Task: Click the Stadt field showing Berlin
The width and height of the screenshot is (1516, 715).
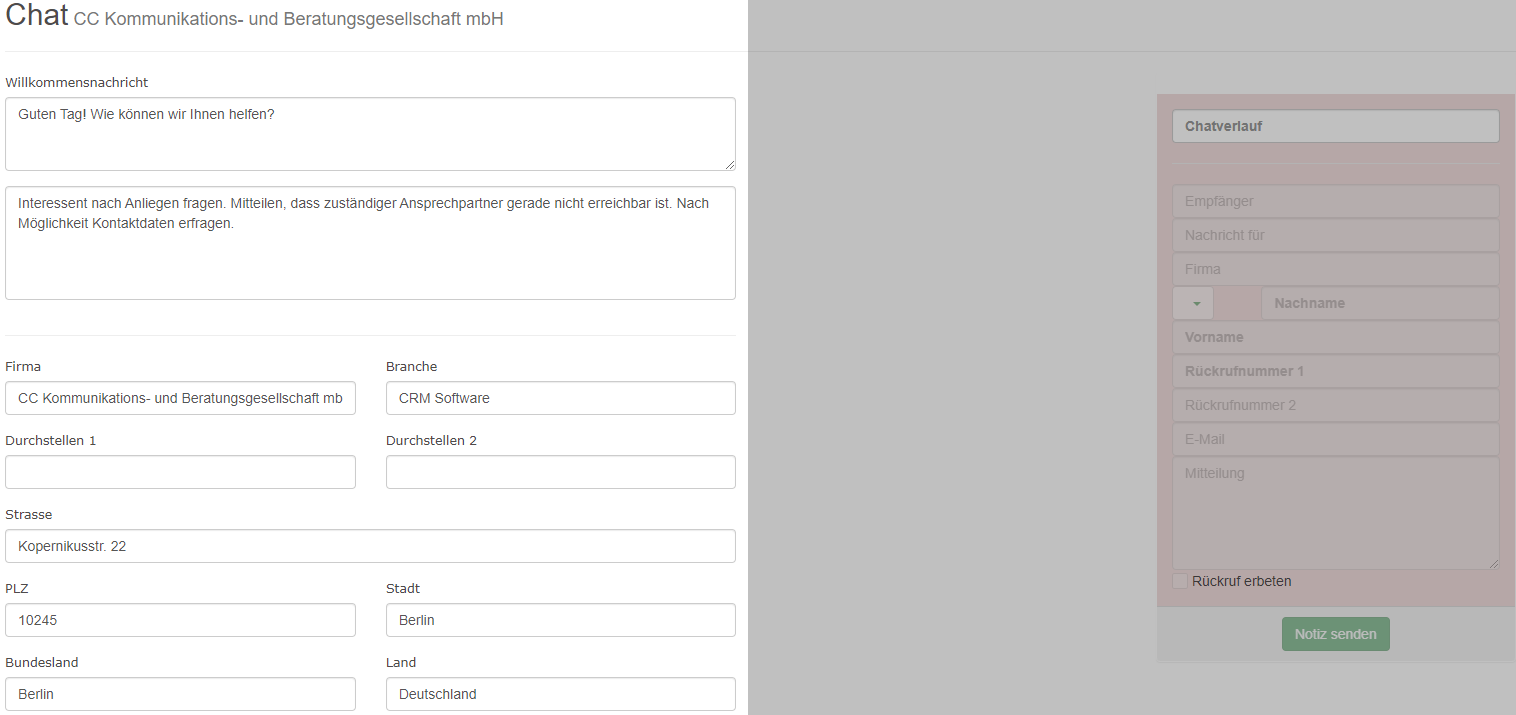Action: [561, 620]
